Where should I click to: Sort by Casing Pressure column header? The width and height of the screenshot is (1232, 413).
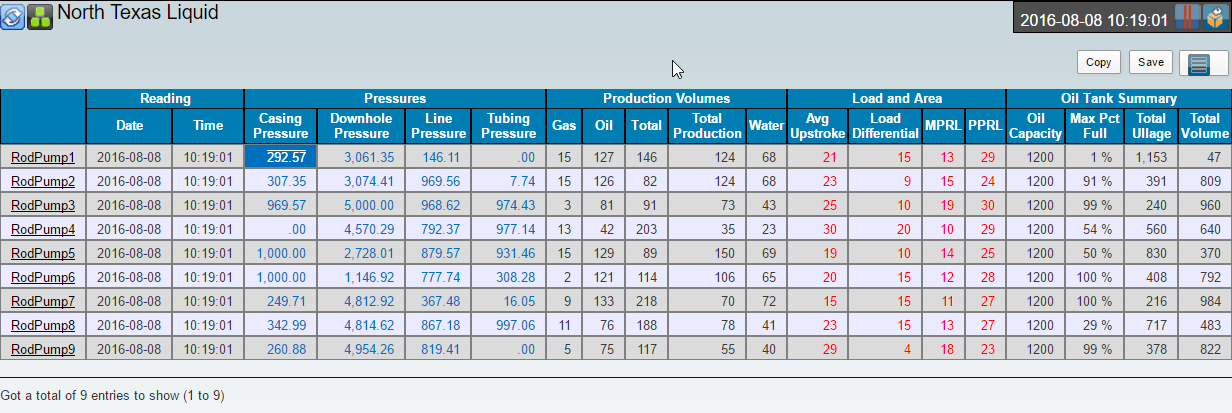coord(280,126)
